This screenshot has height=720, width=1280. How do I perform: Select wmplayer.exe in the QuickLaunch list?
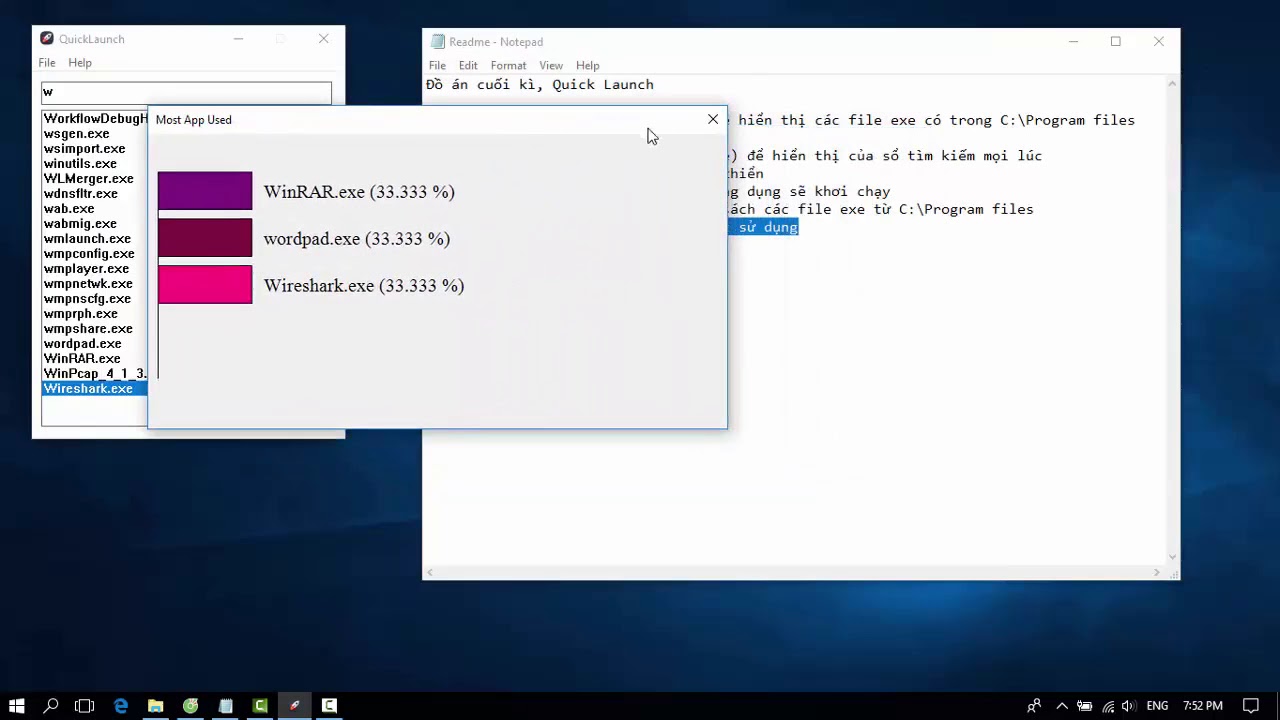(95, 269)
